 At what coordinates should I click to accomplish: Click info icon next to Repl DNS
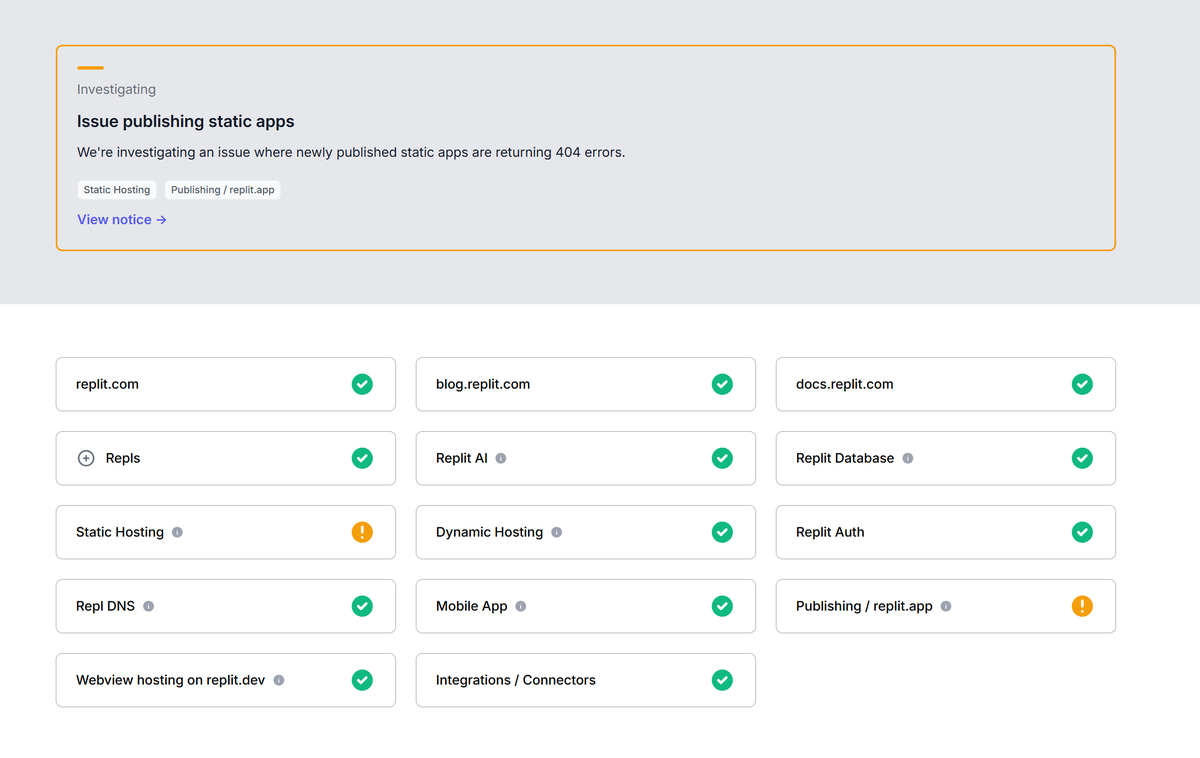(148, 606)
